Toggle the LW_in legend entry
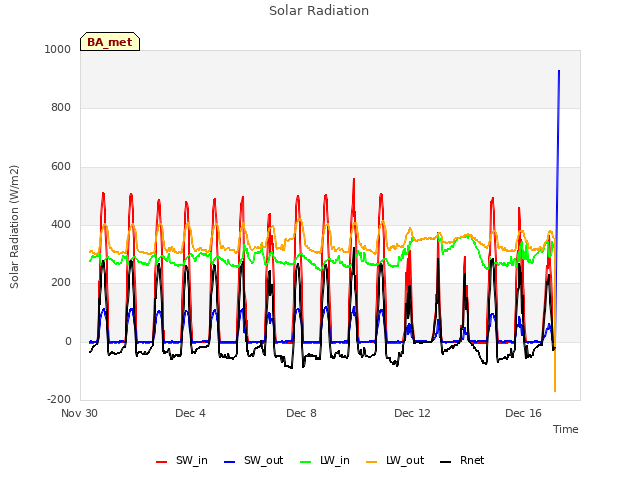 coord(325,460)
